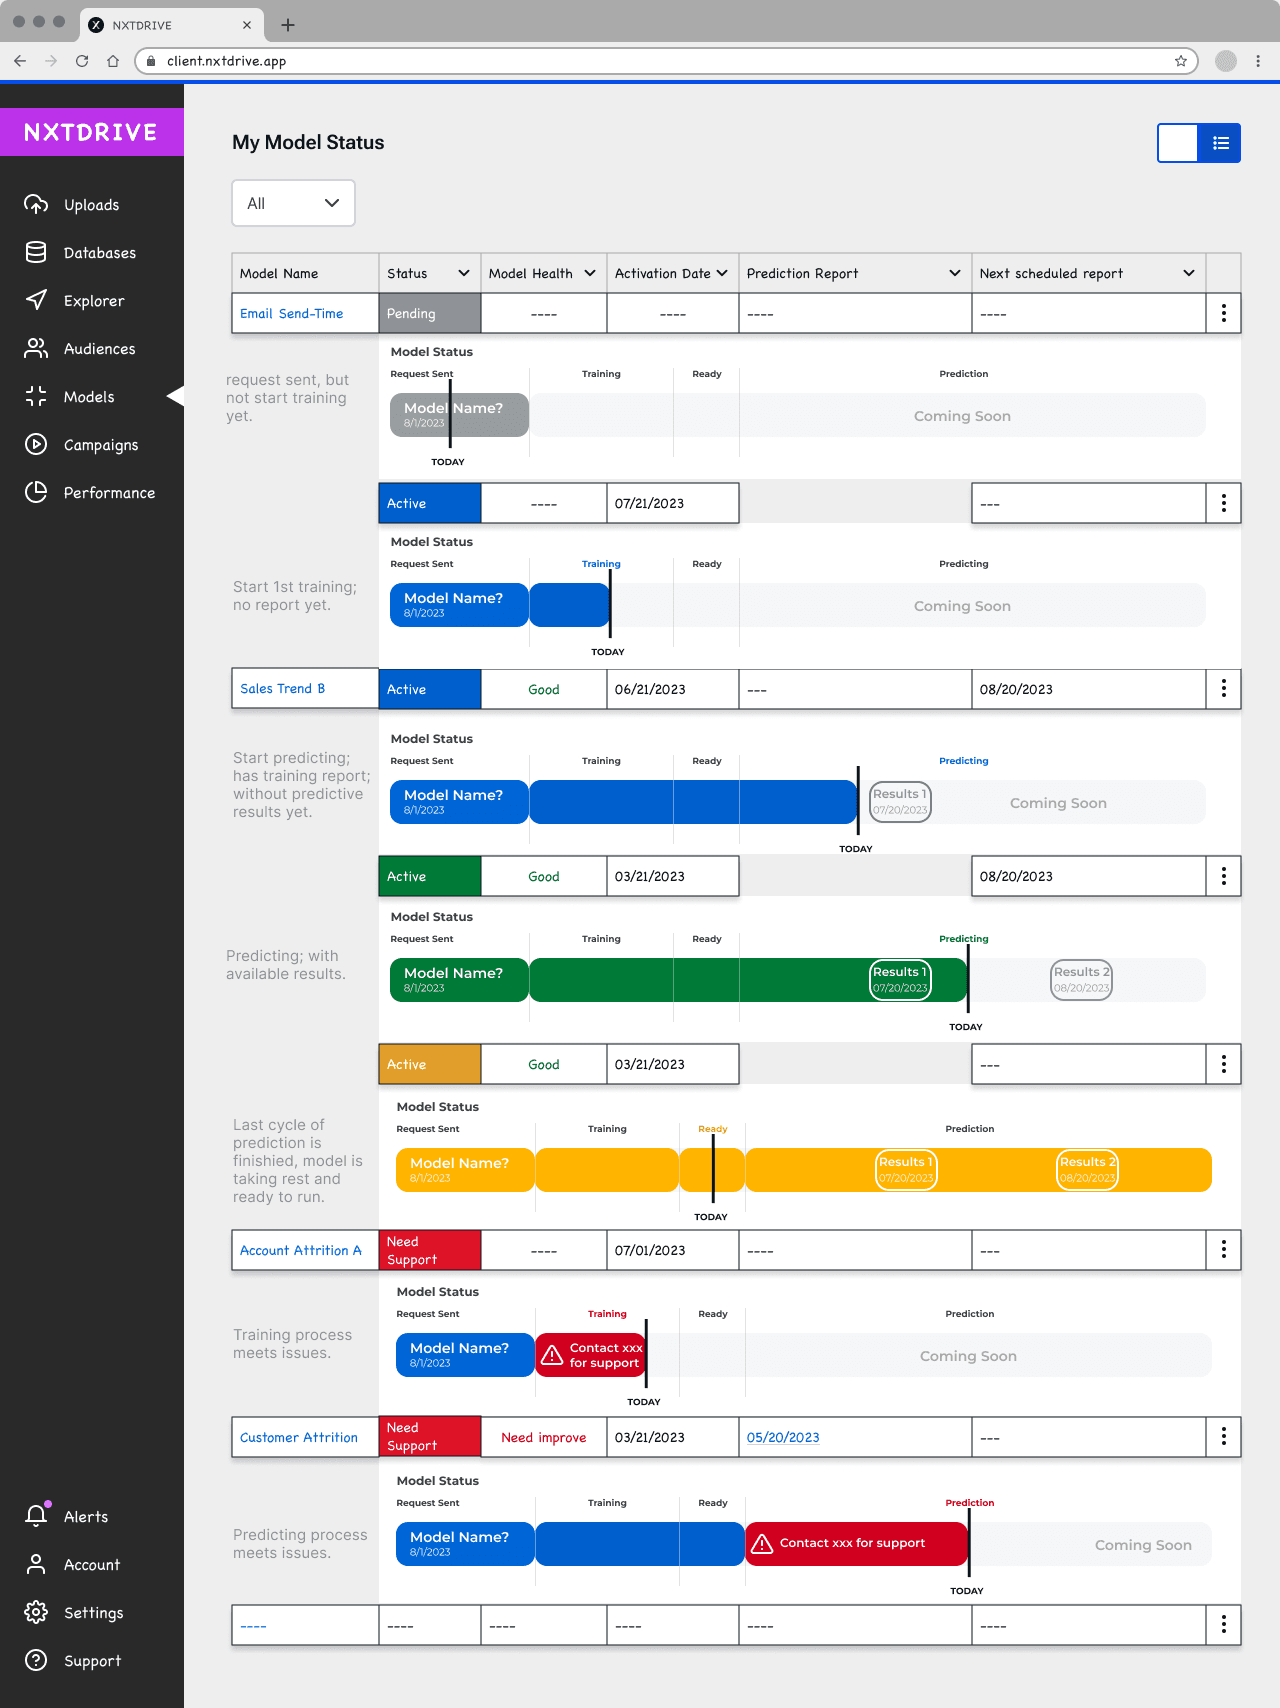This screenshot has height=1708, width=1280.
Task: Click the 07/01/2023 activation date cell
Action: 672,1250
